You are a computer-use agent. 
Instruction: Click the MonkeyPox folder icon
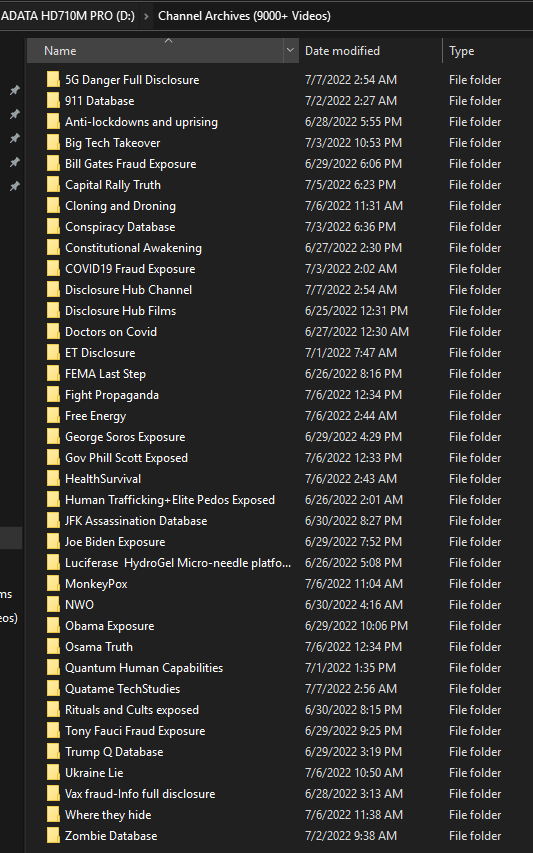[53, 584]
